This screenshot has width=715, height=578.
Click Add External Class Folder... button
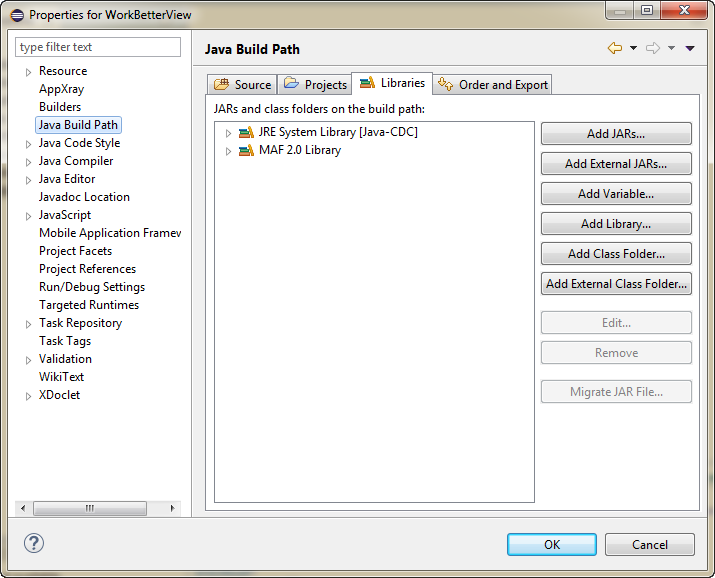(616, 284)
